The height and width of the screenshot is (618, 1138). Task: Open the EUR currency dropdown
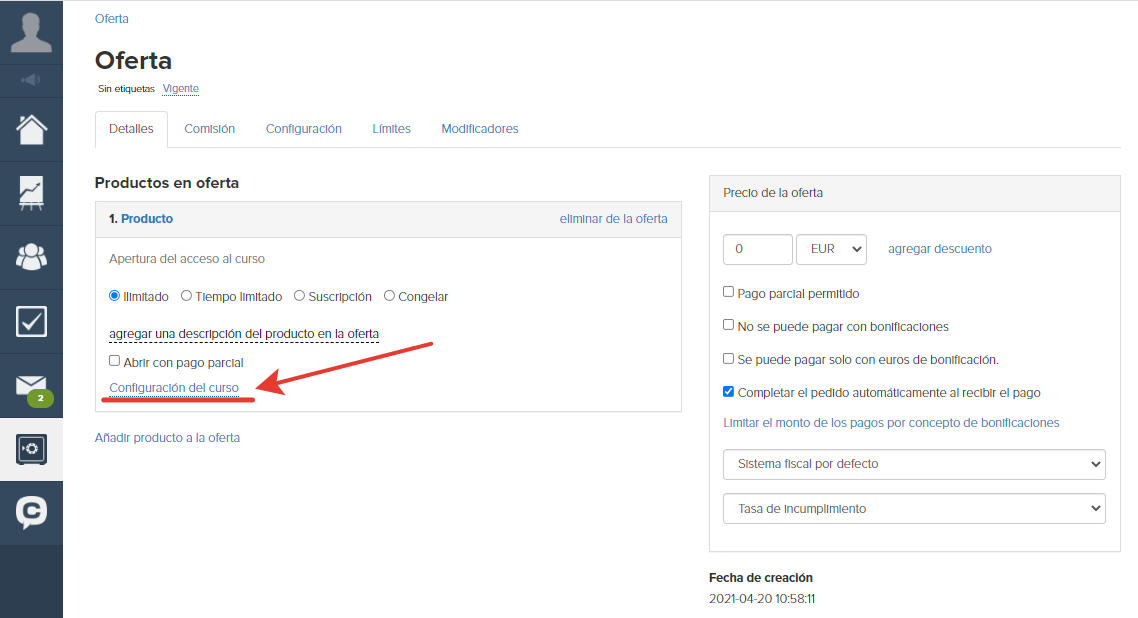(x=832, y=249)
